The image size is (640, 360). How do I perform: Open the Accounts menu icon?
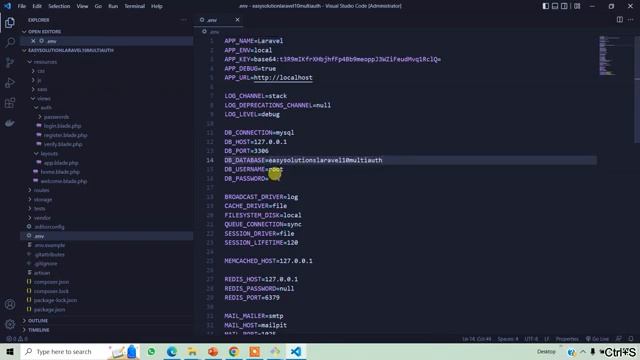click(x=10, y=304)
